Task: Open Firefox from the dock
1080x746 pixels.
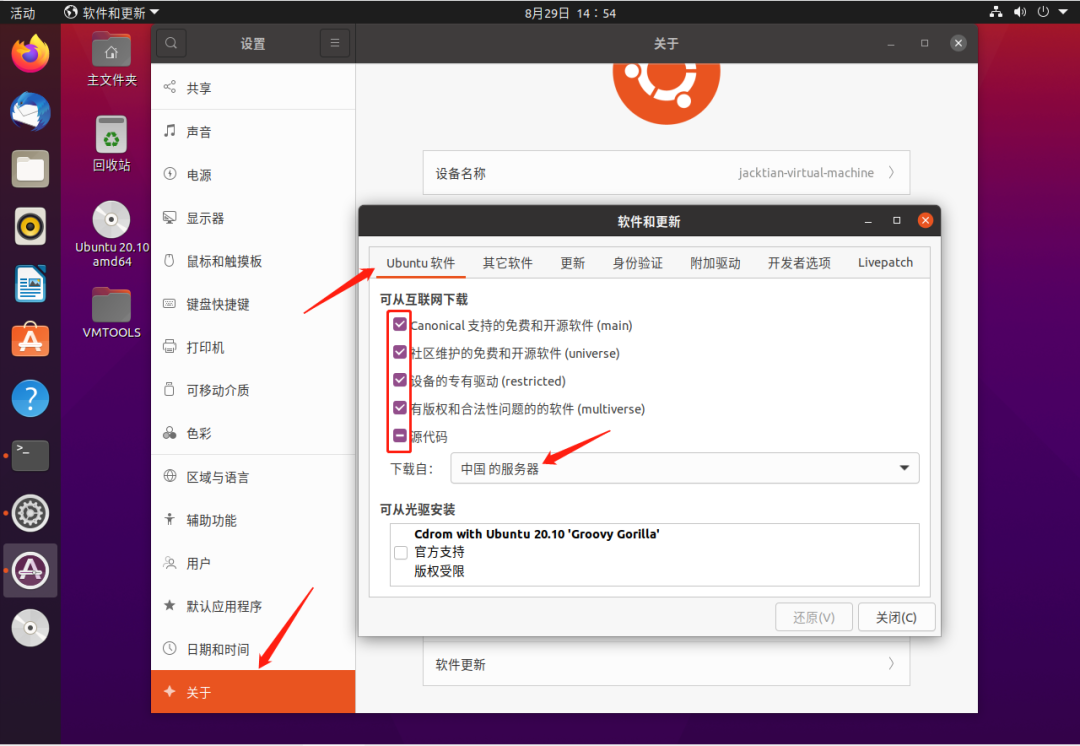Action: (30, 54)
